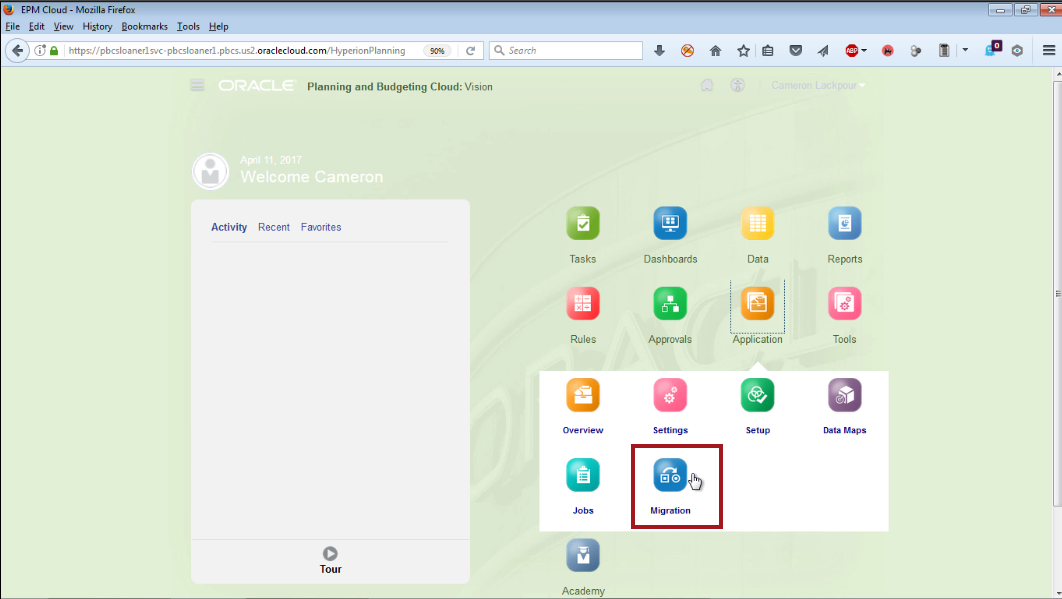Open the History menu
The image size is (1062, 599).
(x=98, y=26)
